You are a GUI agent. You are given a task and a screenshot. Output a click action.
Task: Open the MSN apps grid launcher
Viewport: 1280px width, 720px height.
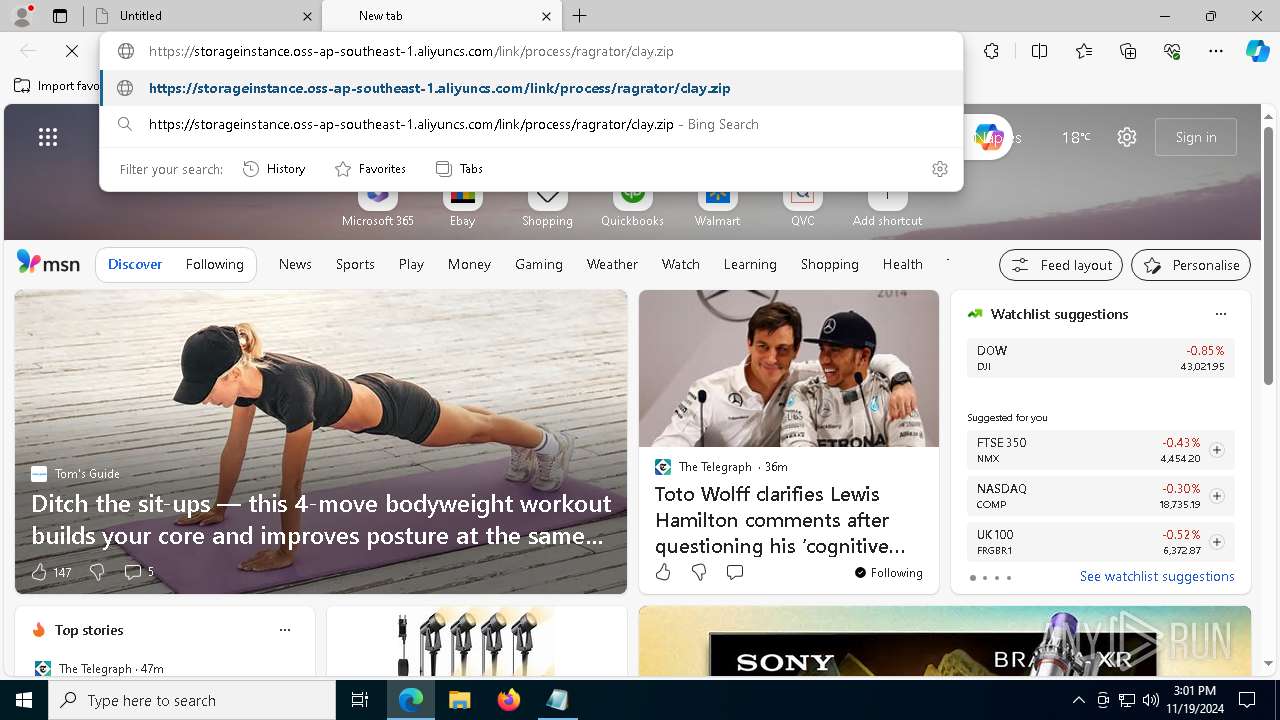pos(47,137)
